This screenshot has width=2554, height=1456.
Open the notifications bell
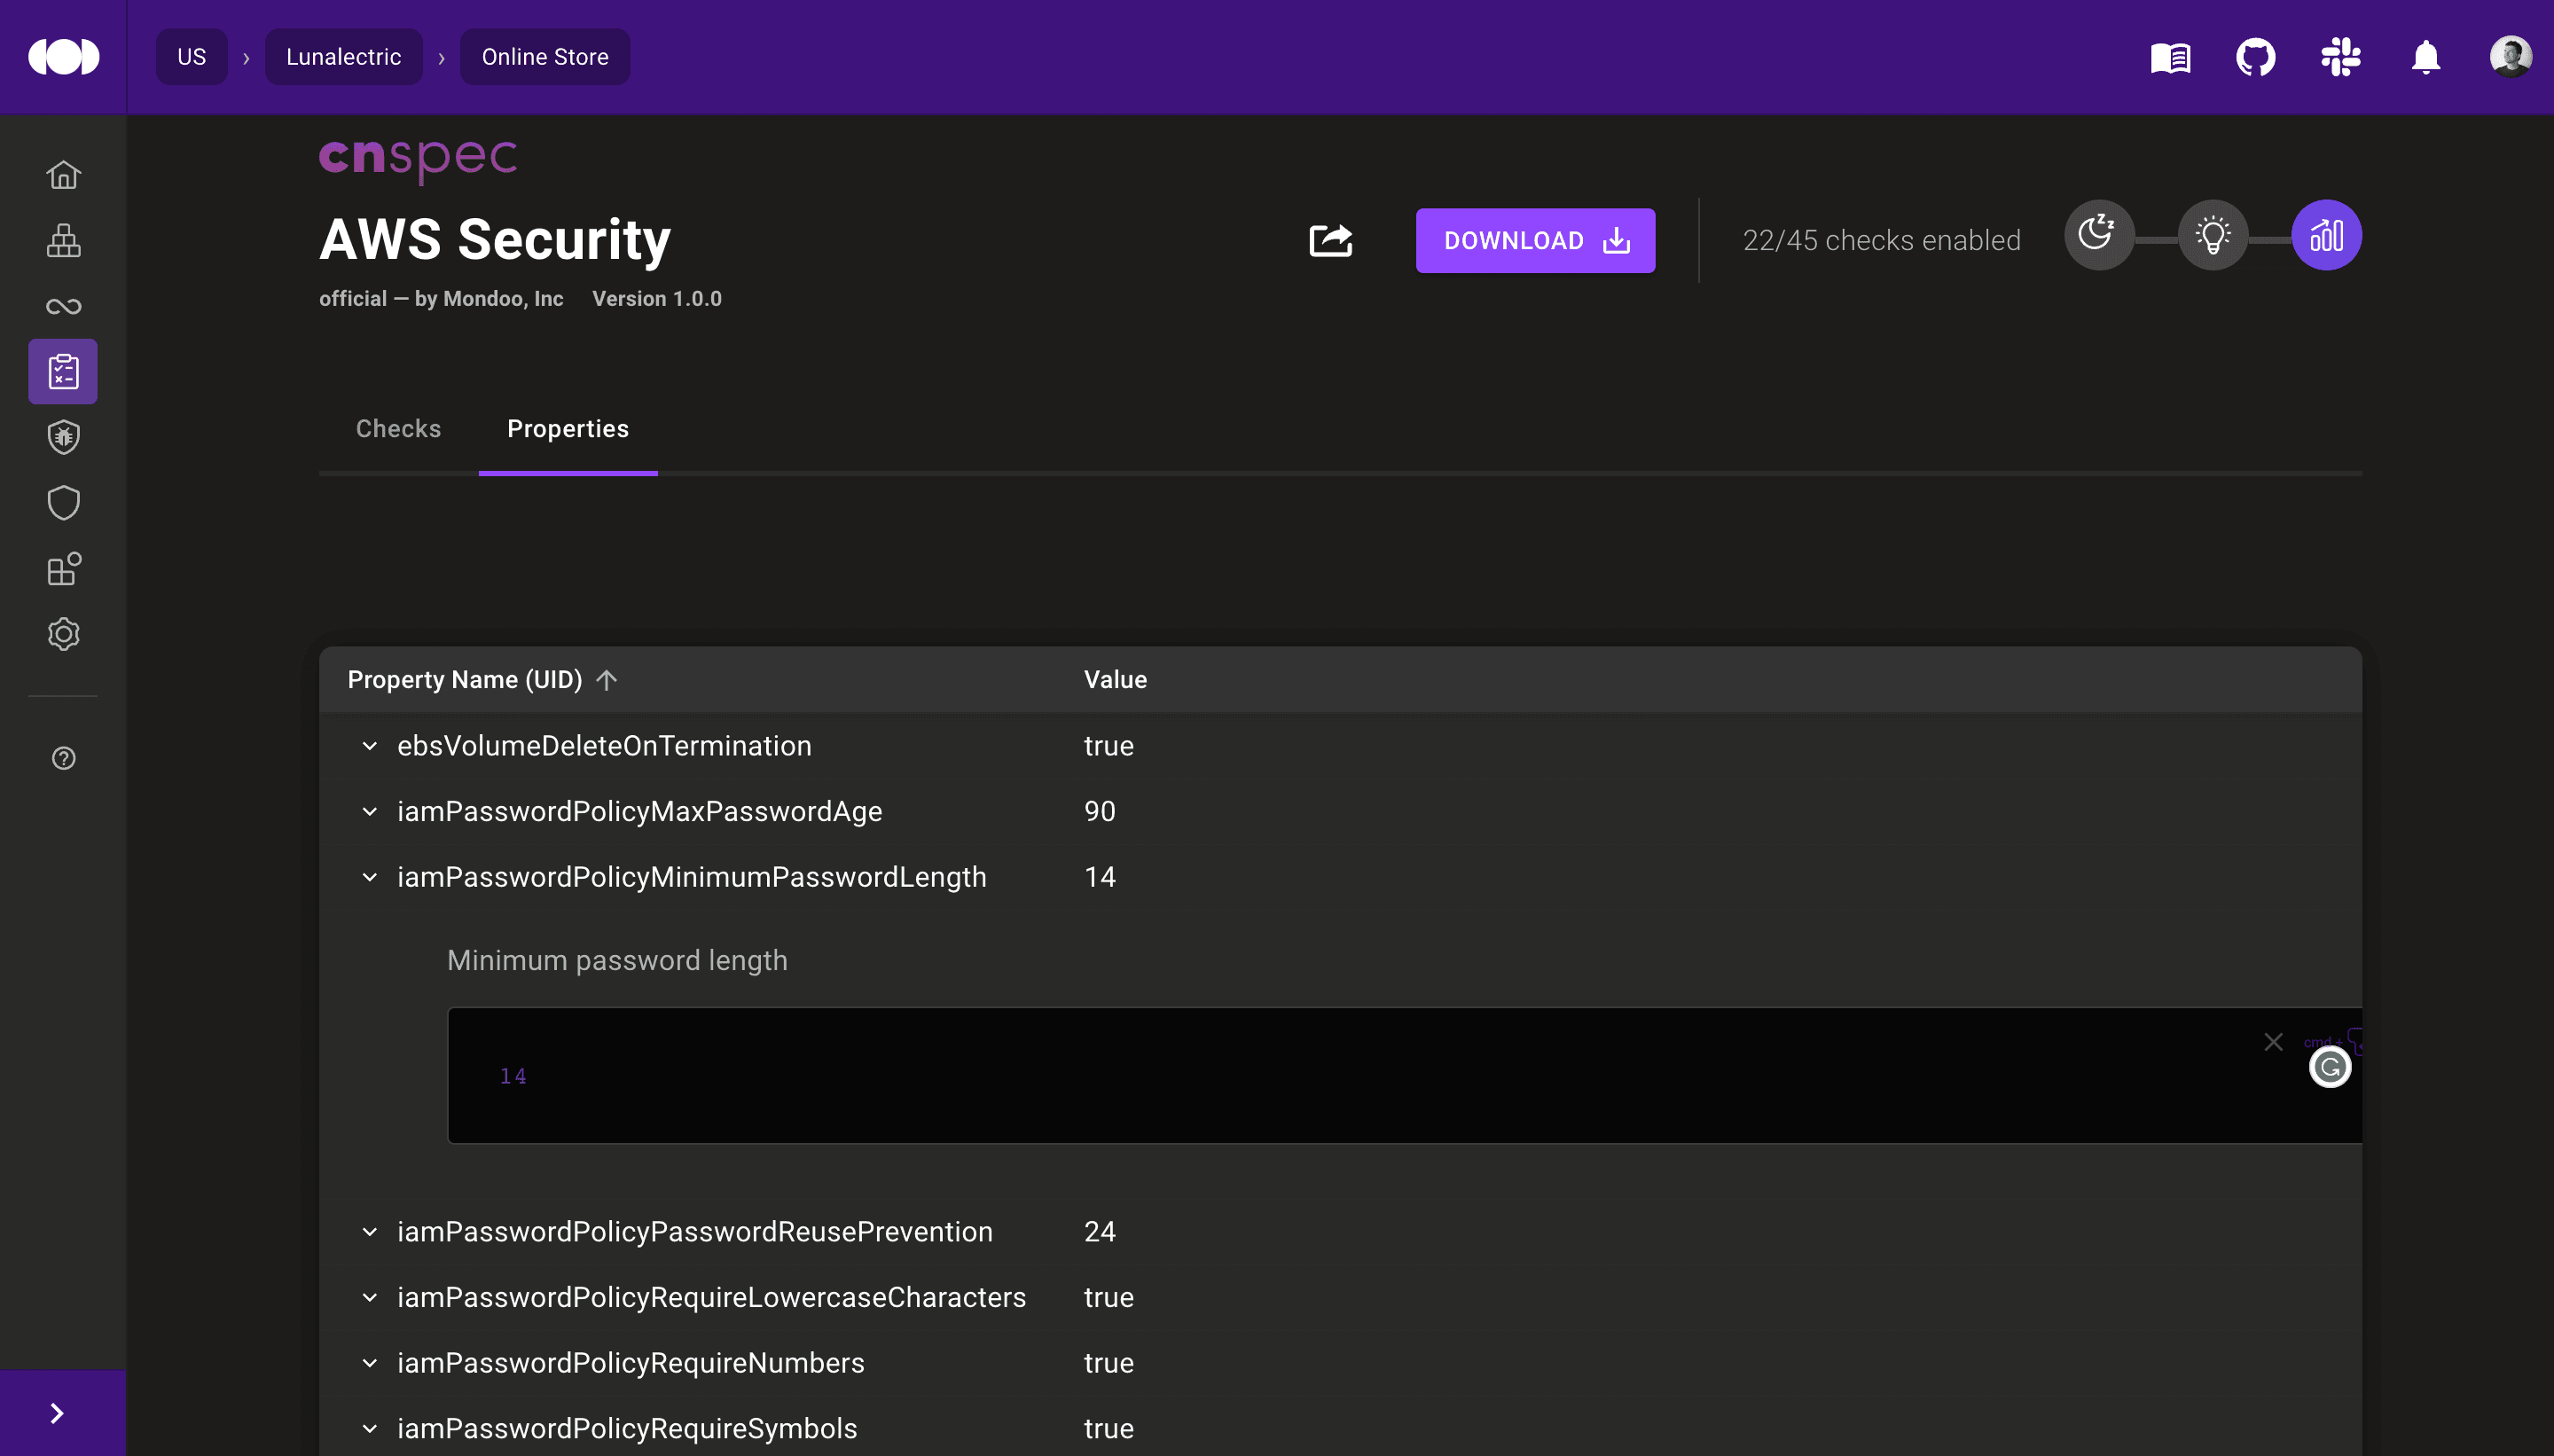[2425, 57]
